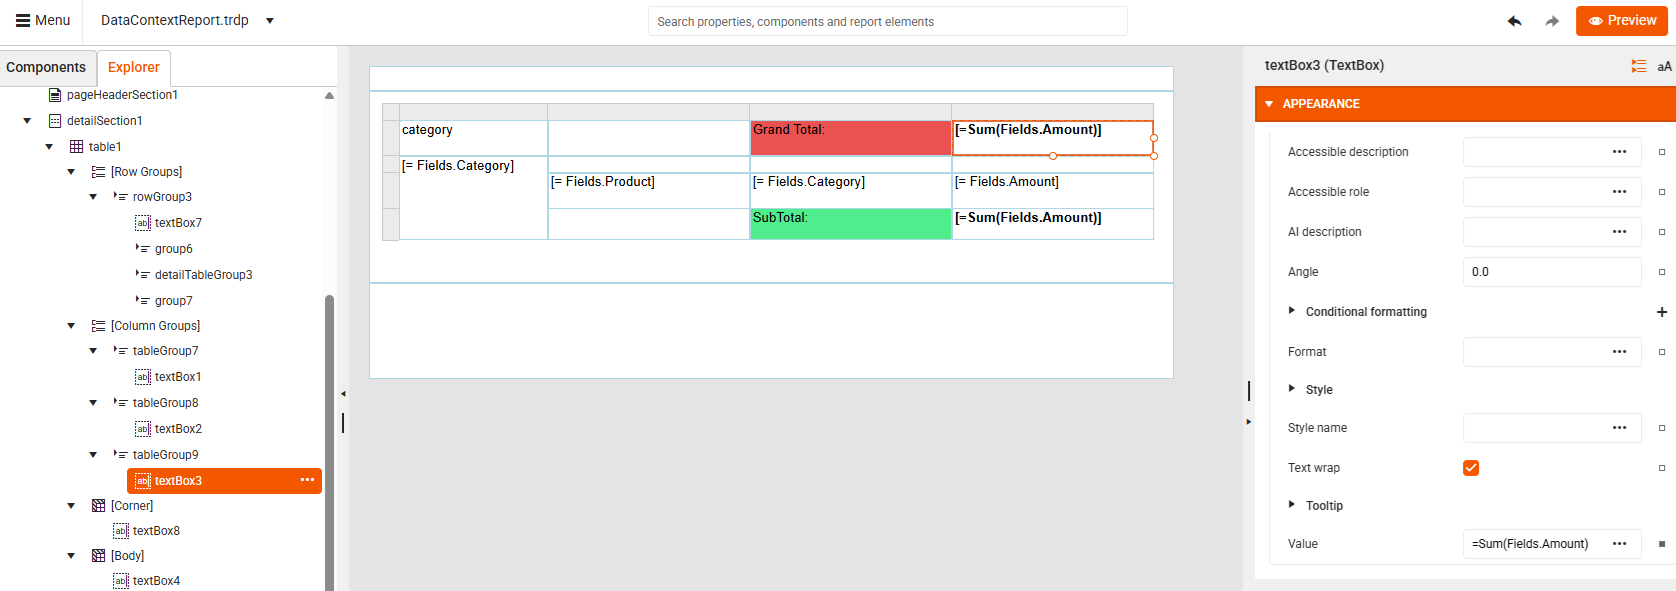Click the group7 group icon

coord(143,301)
